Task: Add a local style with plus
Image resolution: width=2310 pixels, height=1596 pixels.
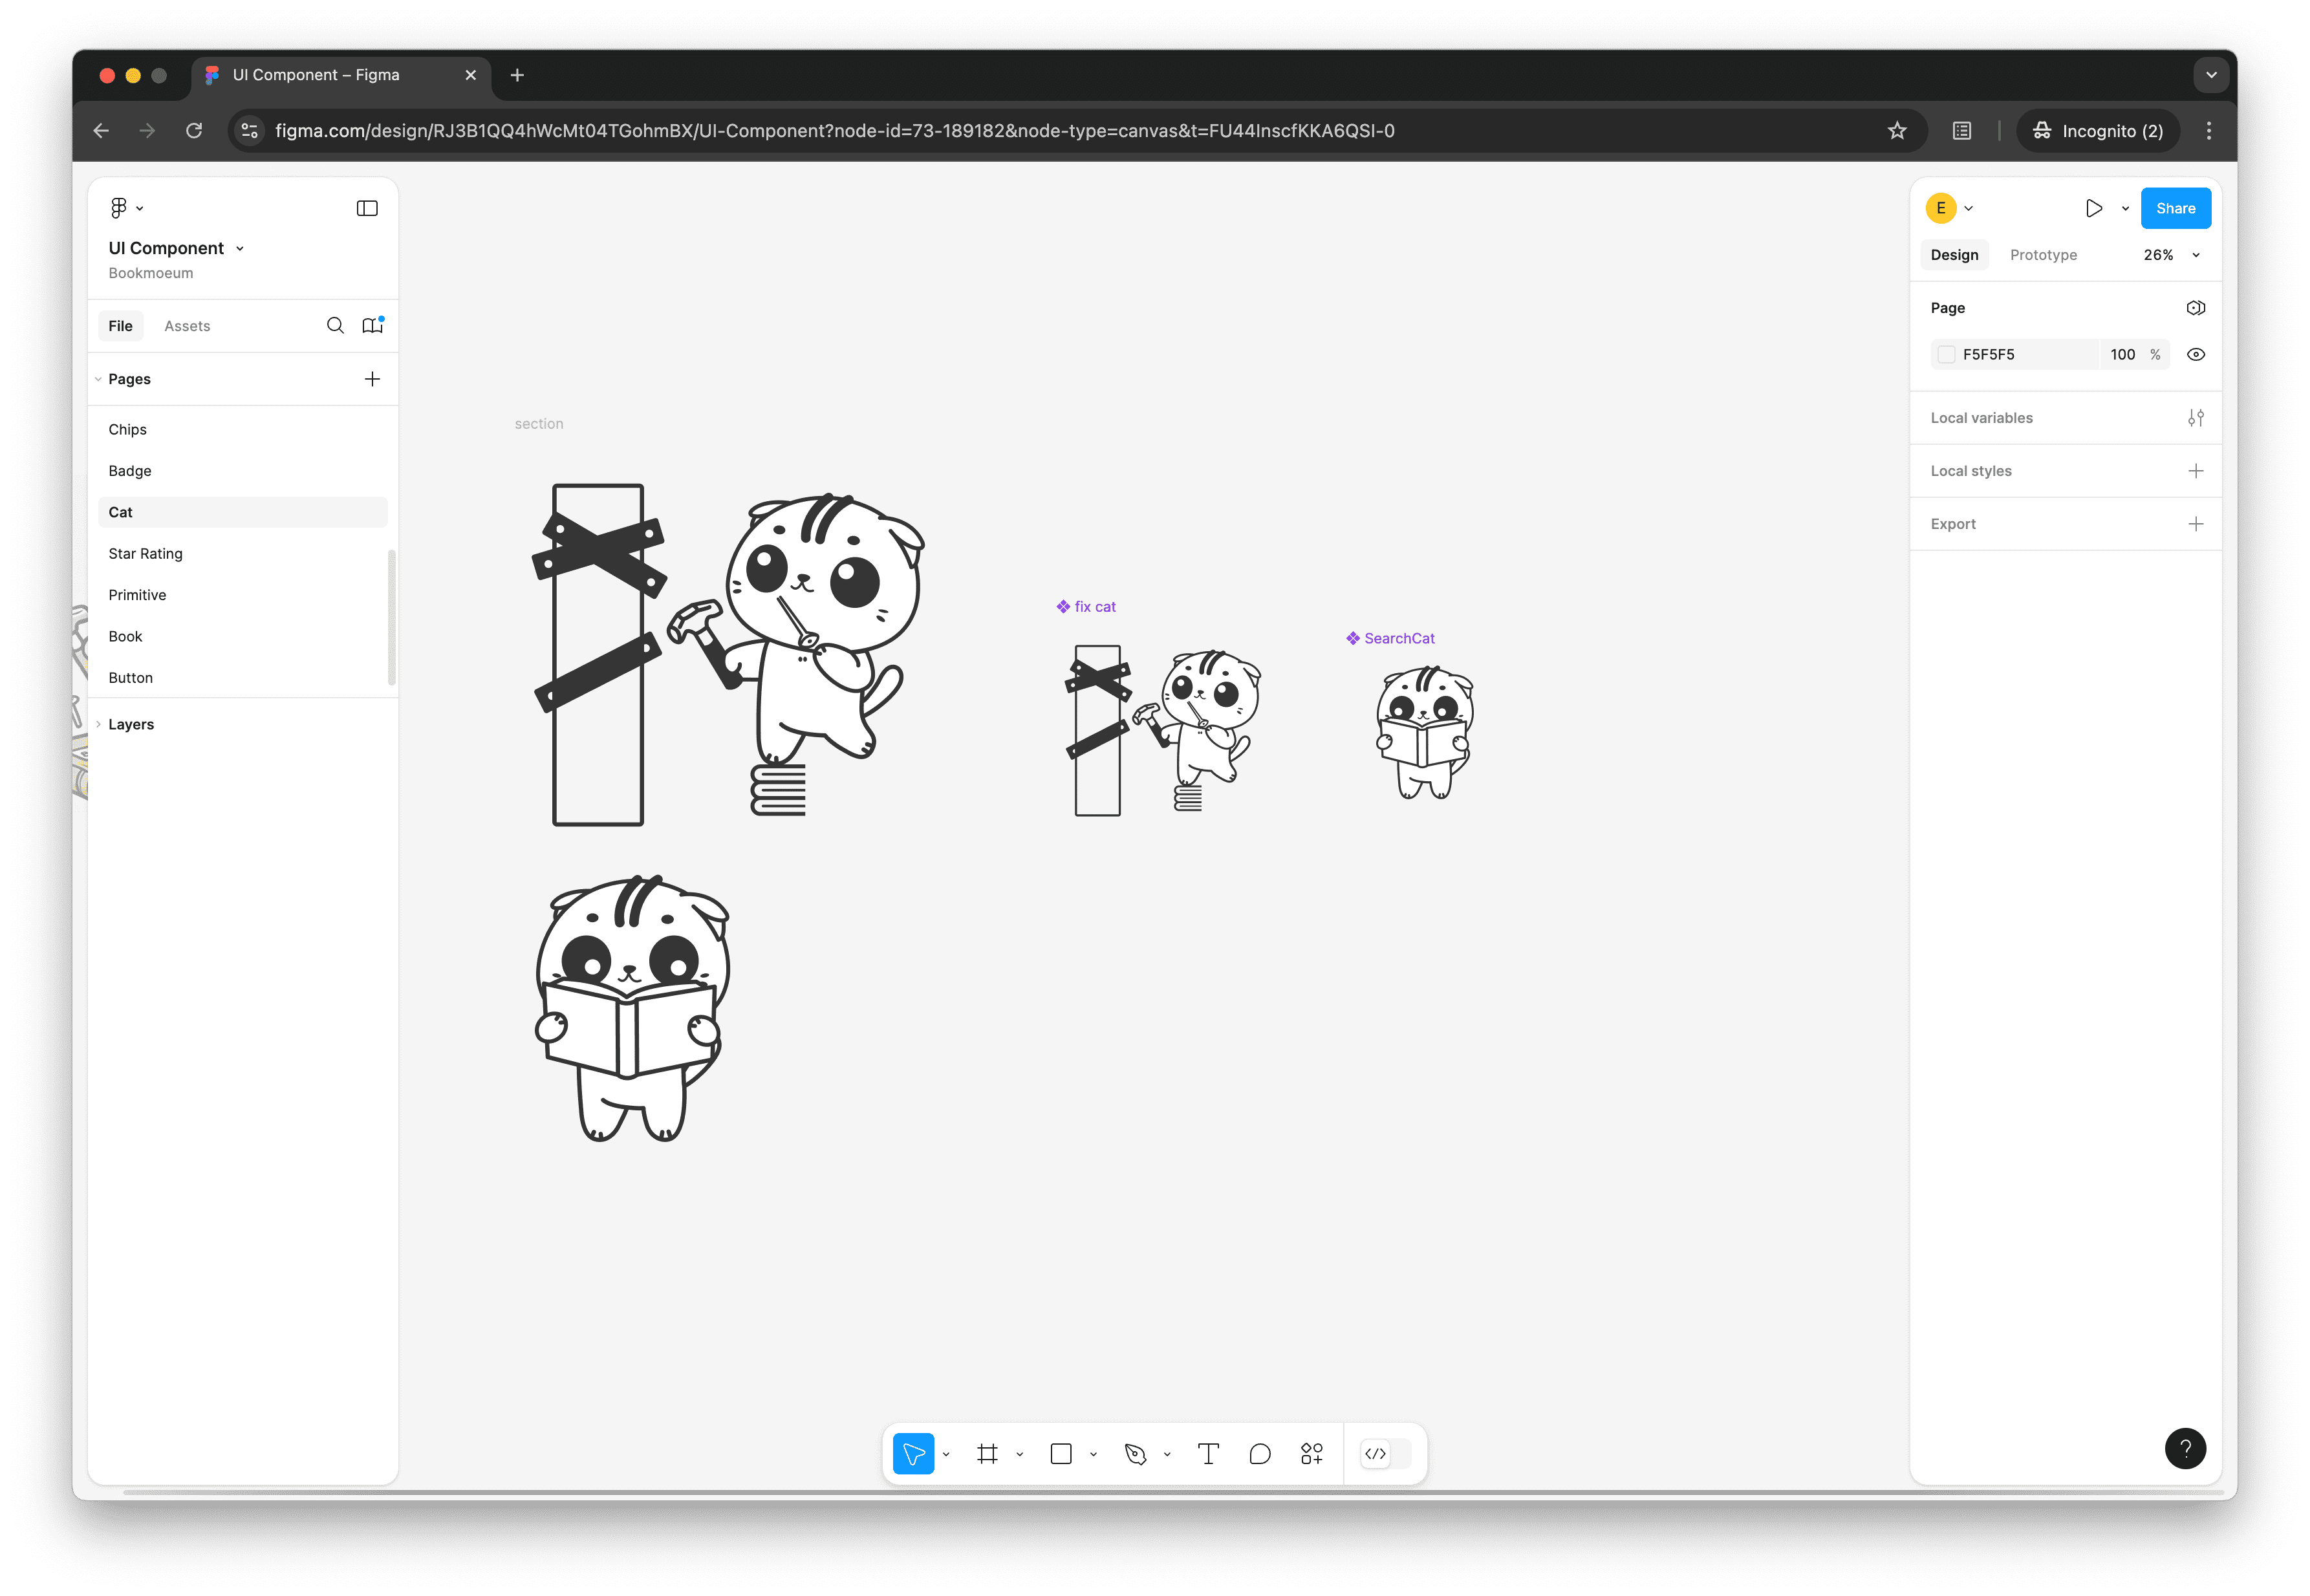Action: pos(2195,471)
